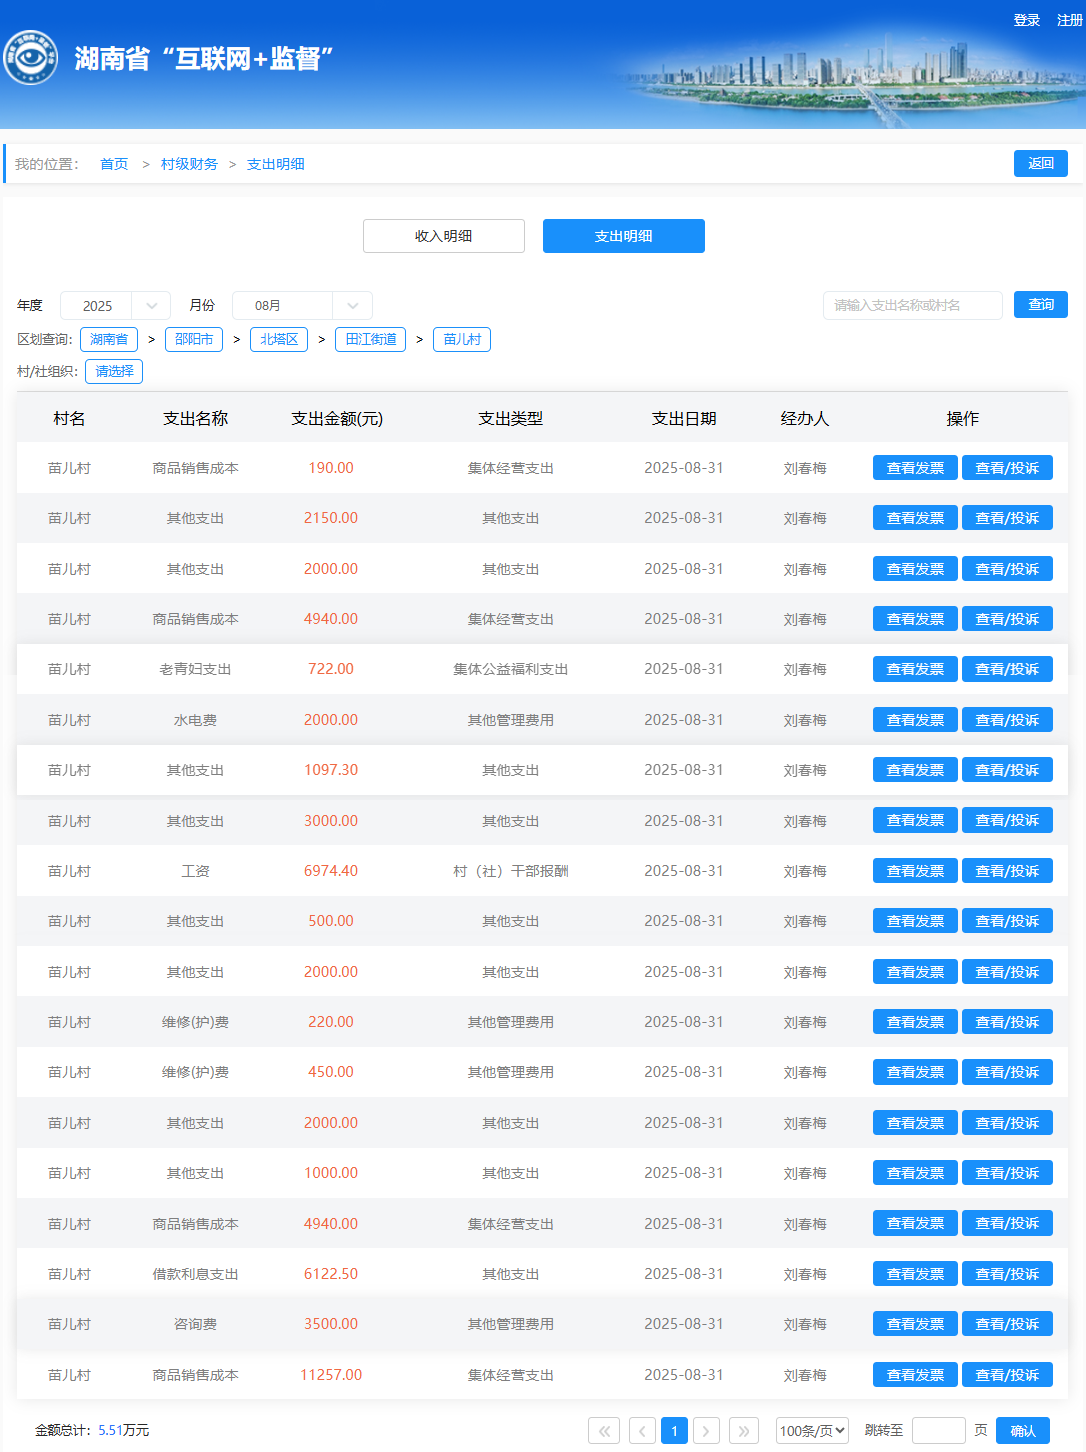Click 查看/投诉 for the 工资 row
1086x1452 pixels.
(1007, 871)
